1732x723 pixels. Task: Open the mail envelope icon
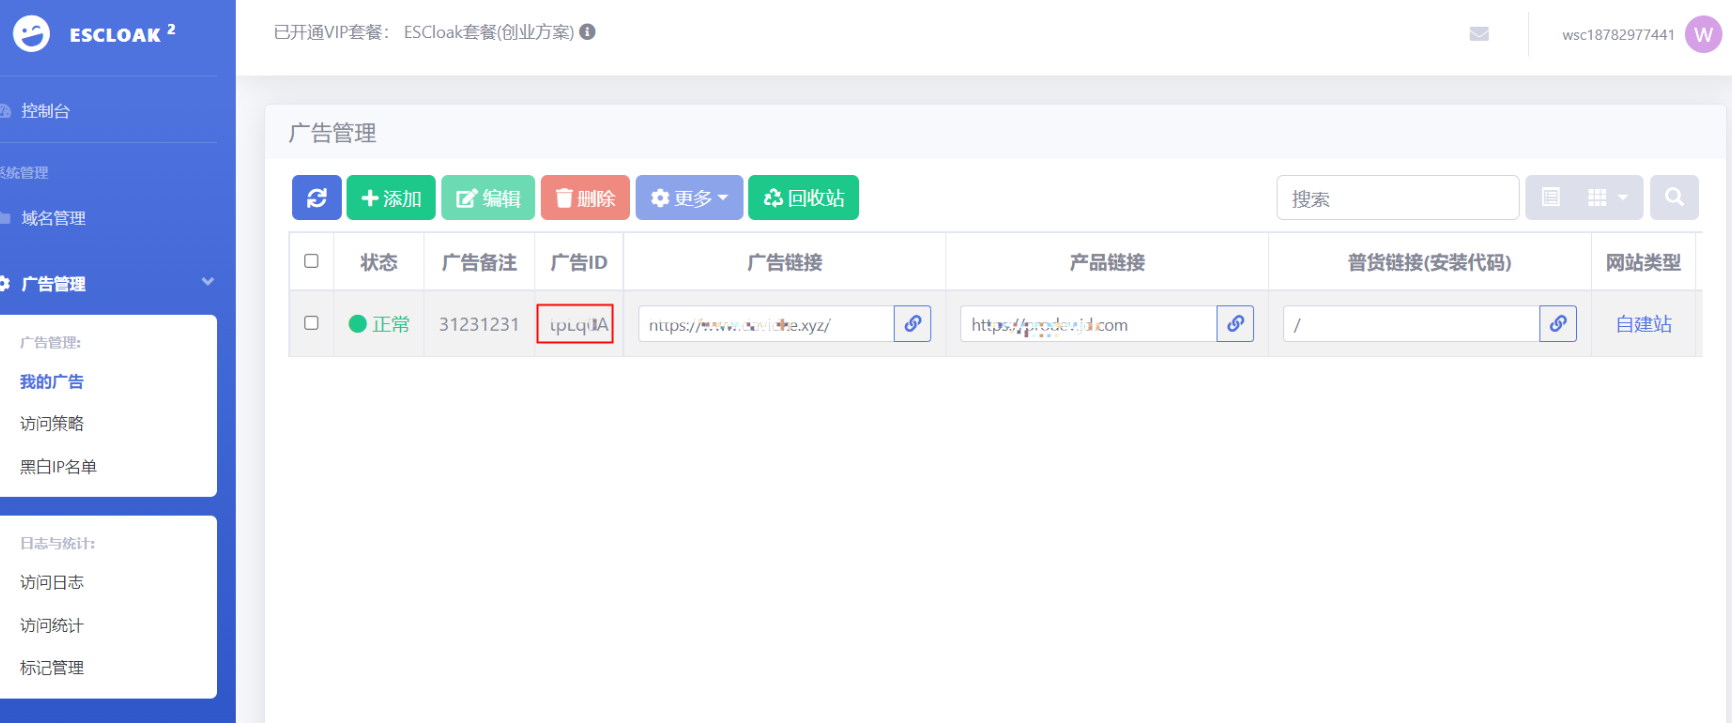tap(1479, 34)
